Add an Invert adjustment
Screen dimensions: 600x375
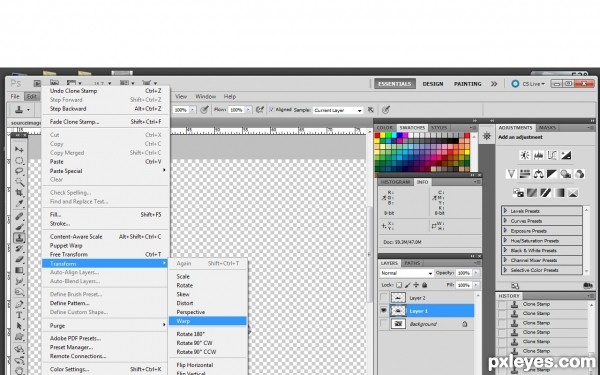(518, 192)
